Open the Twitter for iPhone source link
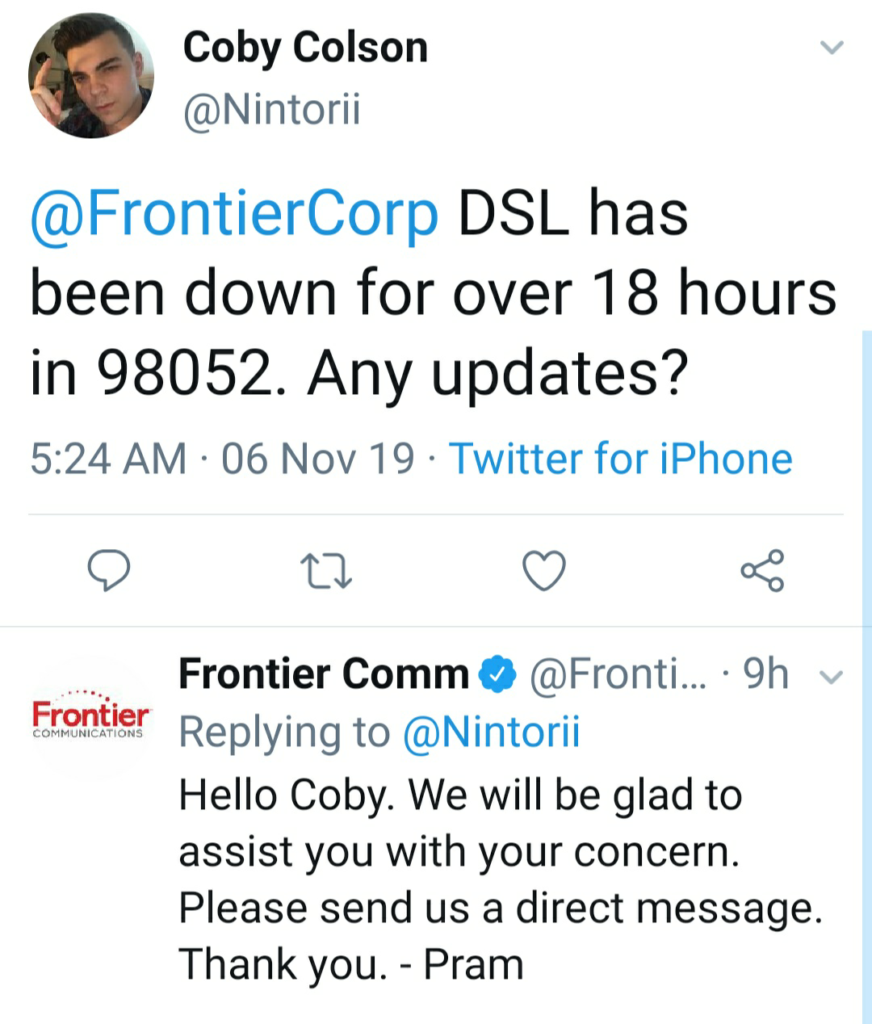Screen dimensions: 872x1024 point(620,459)
